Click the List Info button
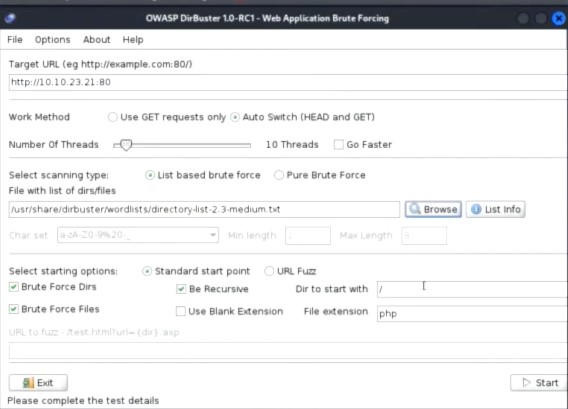Screen dimensions: 568x409 point(496,209)
